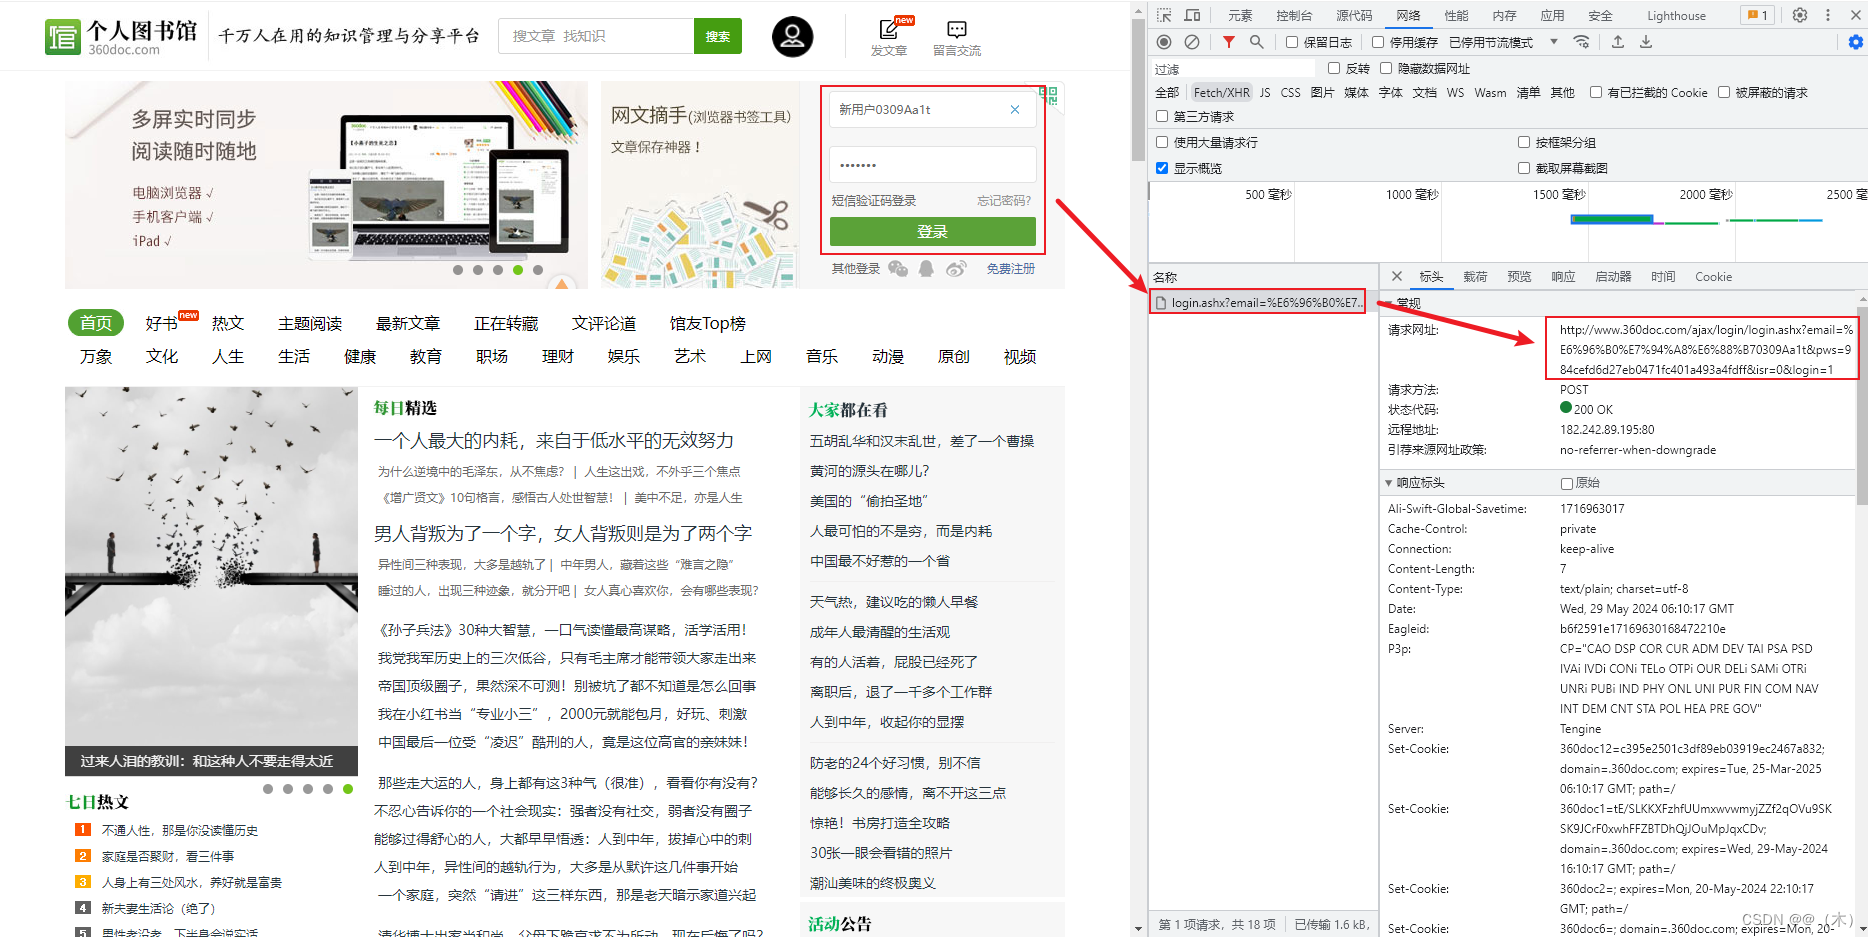Enable the 保留日志 preserve log checkbox

tap(1292, 42)
